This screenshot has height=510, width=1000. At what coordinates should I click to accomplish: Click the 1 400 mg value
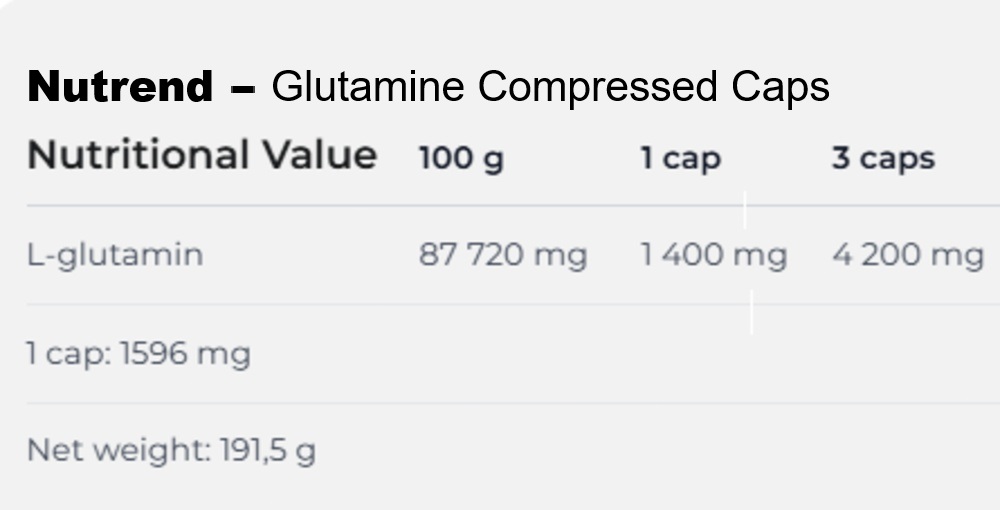click(713, 255)
